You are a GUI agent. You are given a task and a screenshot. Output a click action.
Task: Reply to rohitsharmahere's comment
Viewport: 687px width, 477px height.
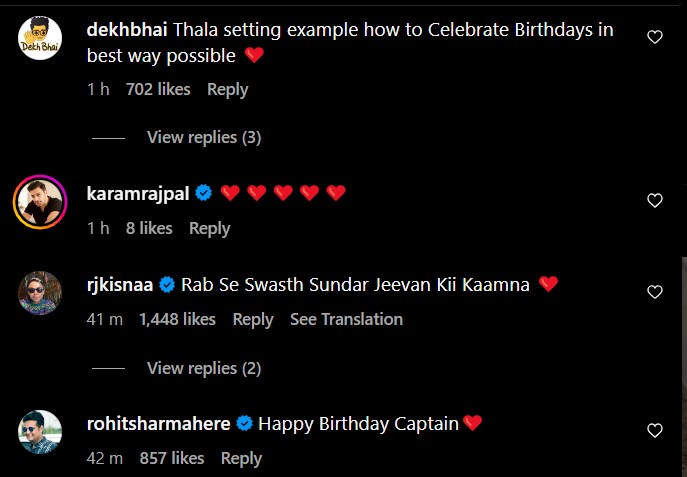[x=241, y=458]
